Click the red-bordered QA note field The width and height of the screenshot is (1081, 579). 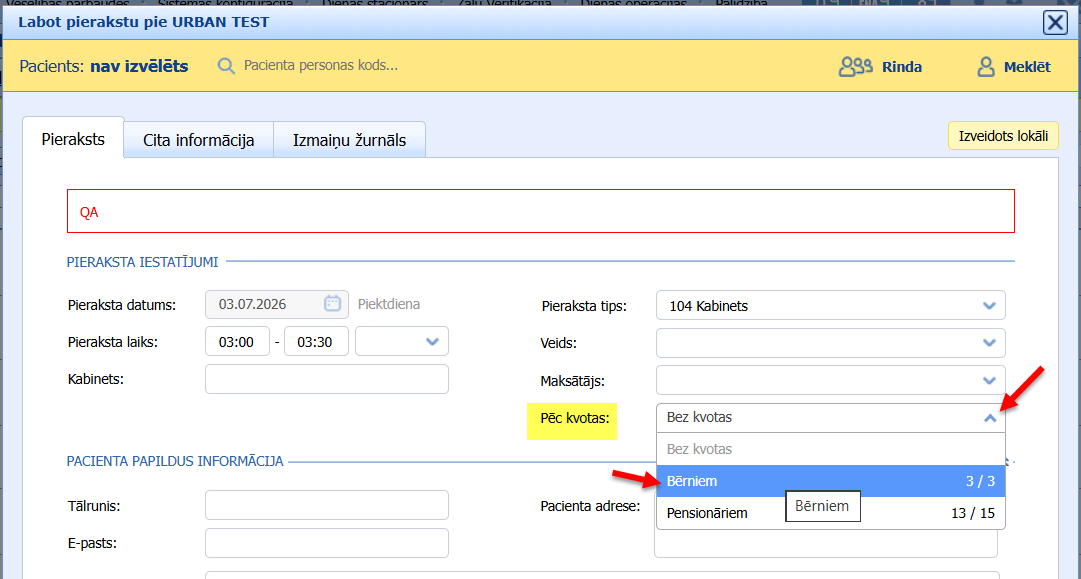click(540, 211)
